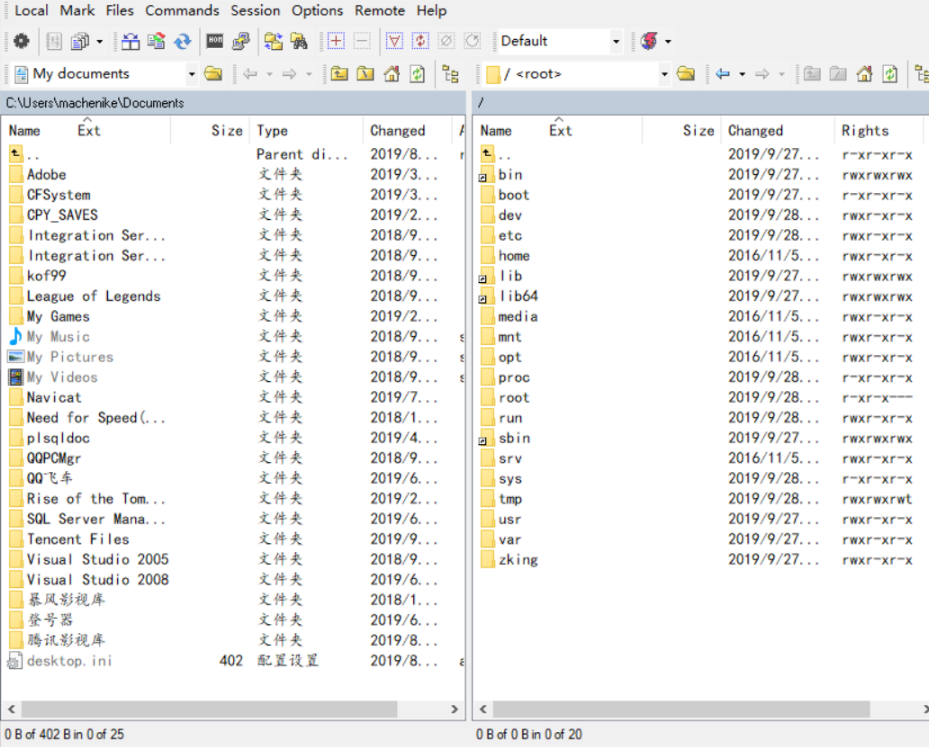Sort local panel by Size column
Screen dimensions: 929x747
[x=210, y=130]
